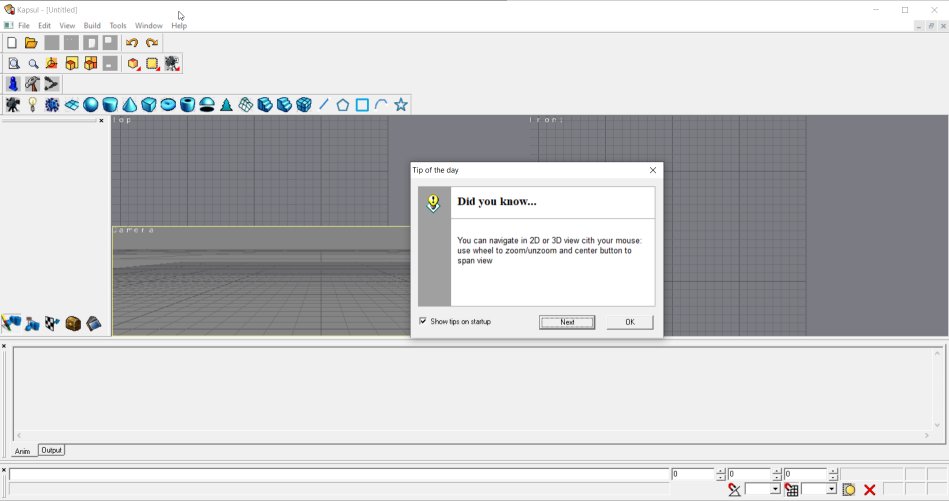Choose the arc curve tool
The height and width of the screenshot is (501, 949).
(381, 105)
